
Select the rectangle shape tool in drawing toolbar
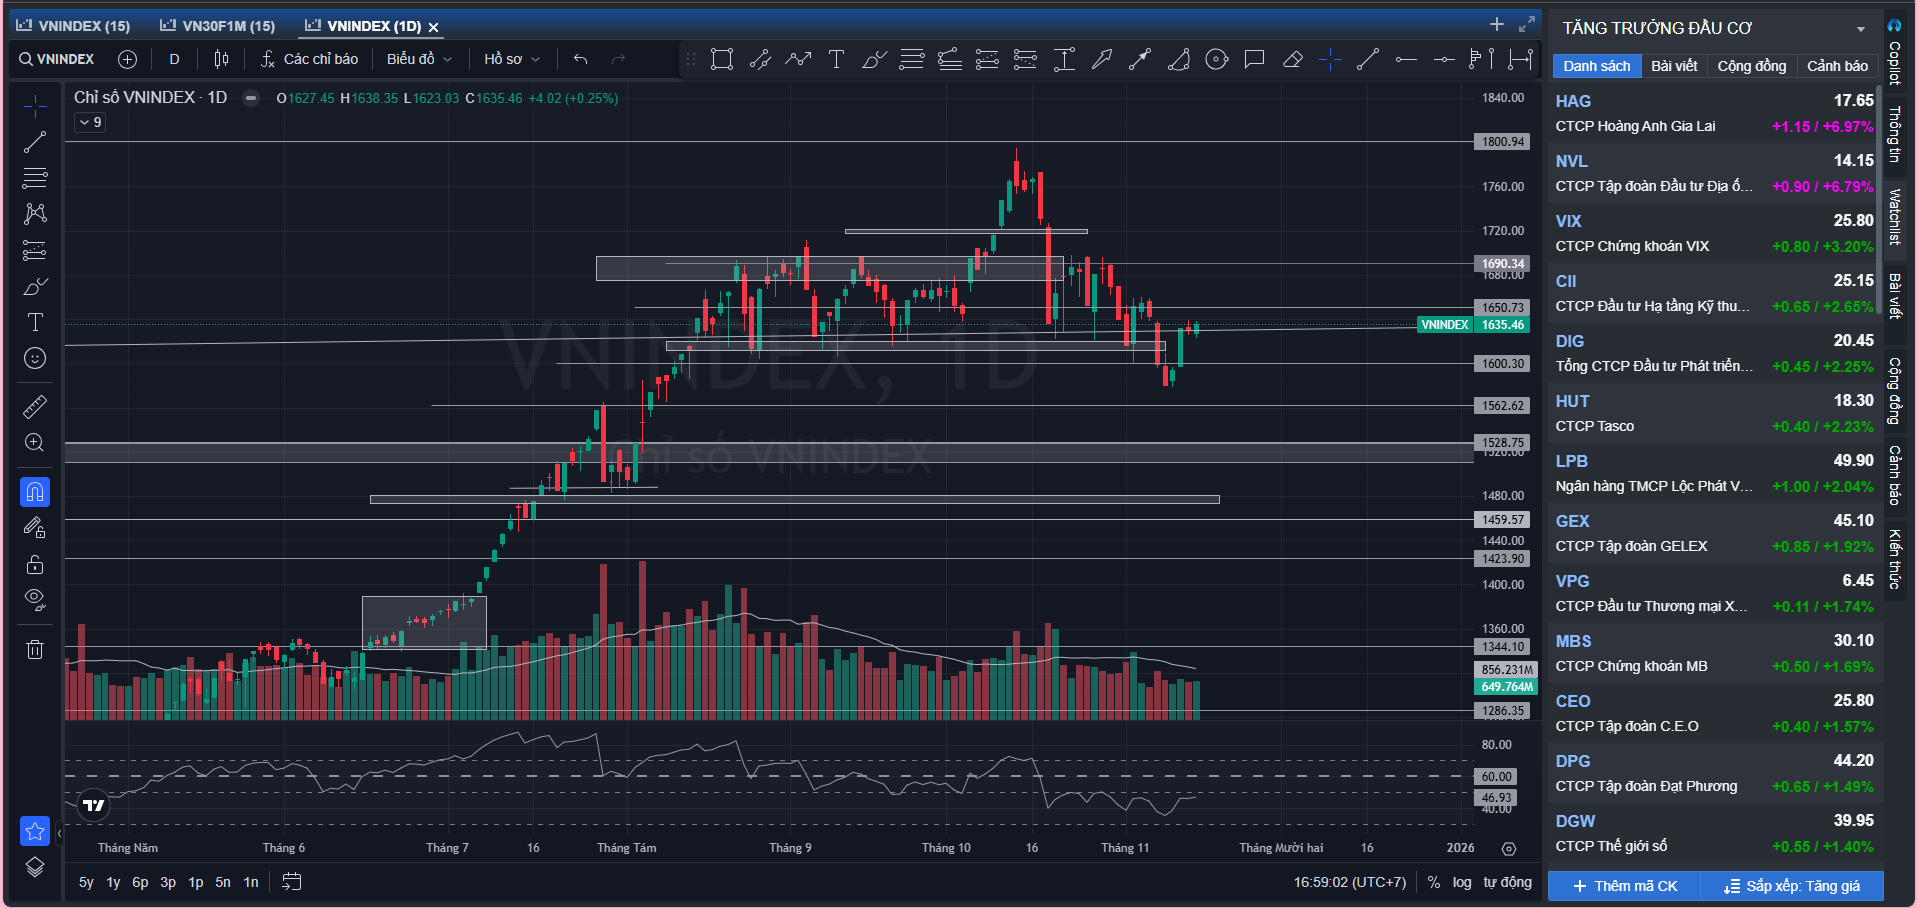(x=722, y=60)
